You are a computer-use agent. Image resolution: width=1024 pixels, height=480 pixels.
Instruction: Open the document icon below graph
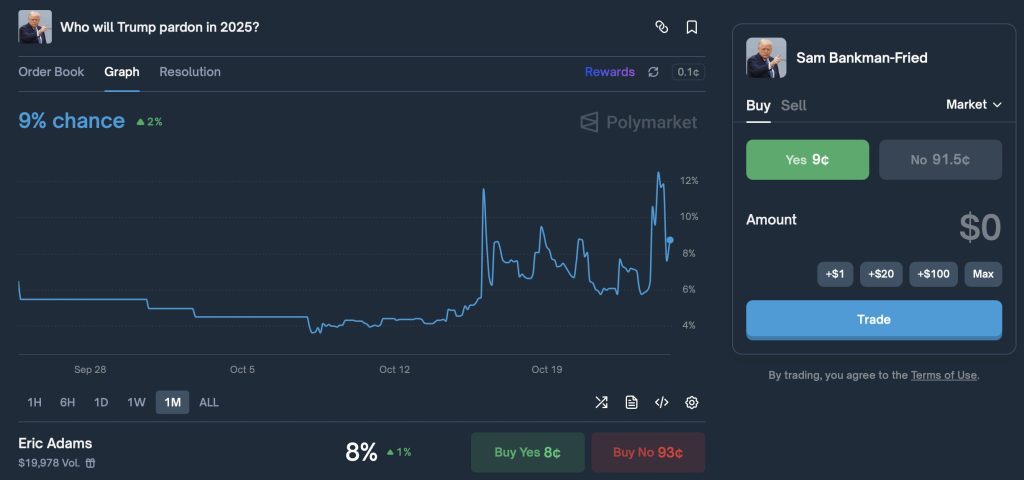coord(631,402)
